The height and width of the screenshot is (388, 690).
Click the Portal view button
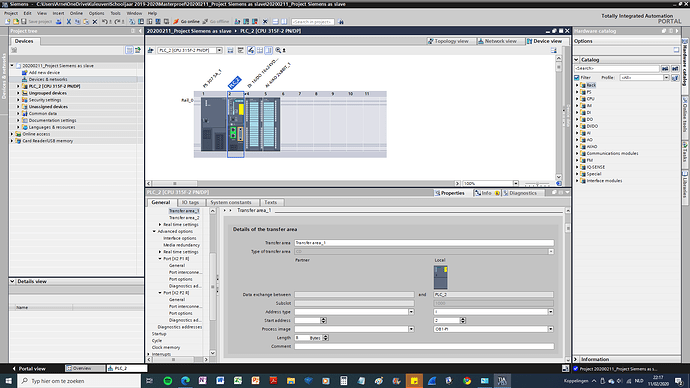[x=29, y=369]
